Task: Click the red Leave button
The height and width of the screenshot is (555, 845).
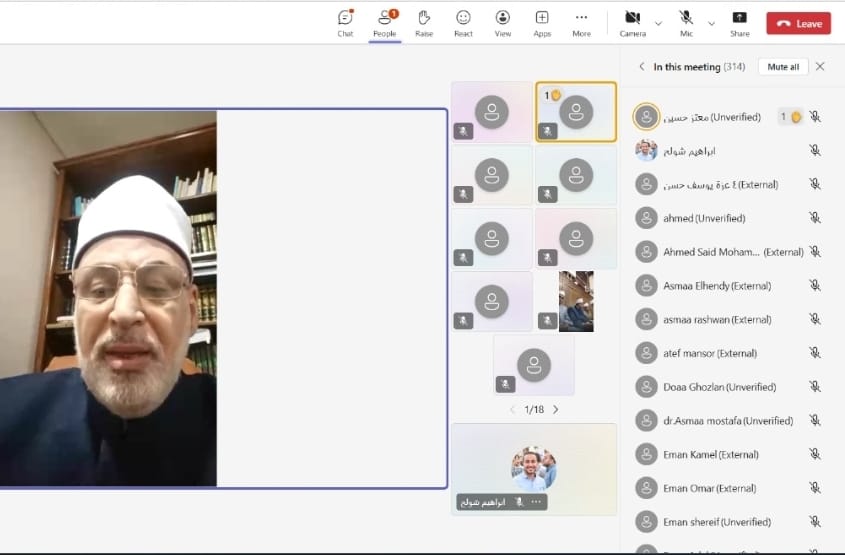Action: pos(798,23)
